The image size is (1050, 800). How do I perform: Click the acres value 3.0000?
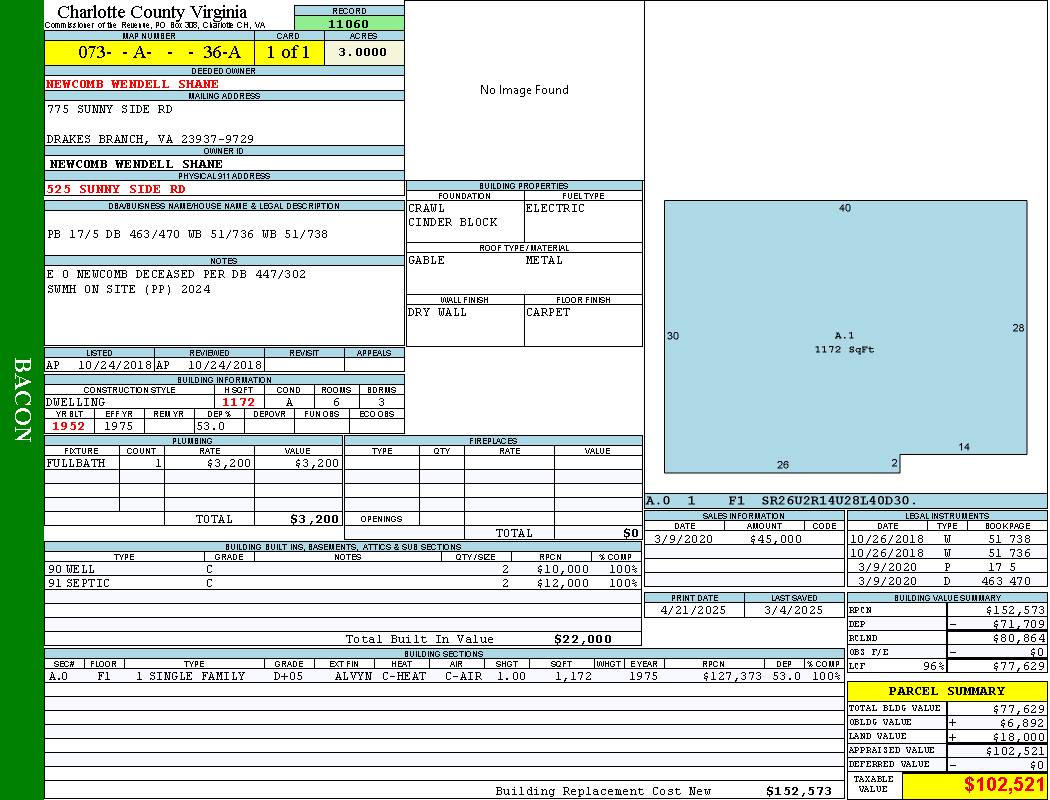[363, 53]
